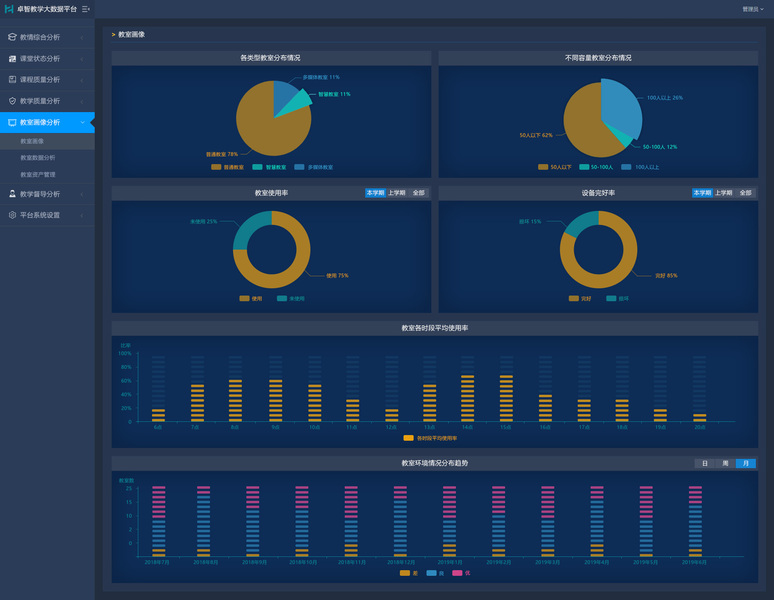Toggle the 完好 legend item
This screenshot has width=774, height=600.
580,299
